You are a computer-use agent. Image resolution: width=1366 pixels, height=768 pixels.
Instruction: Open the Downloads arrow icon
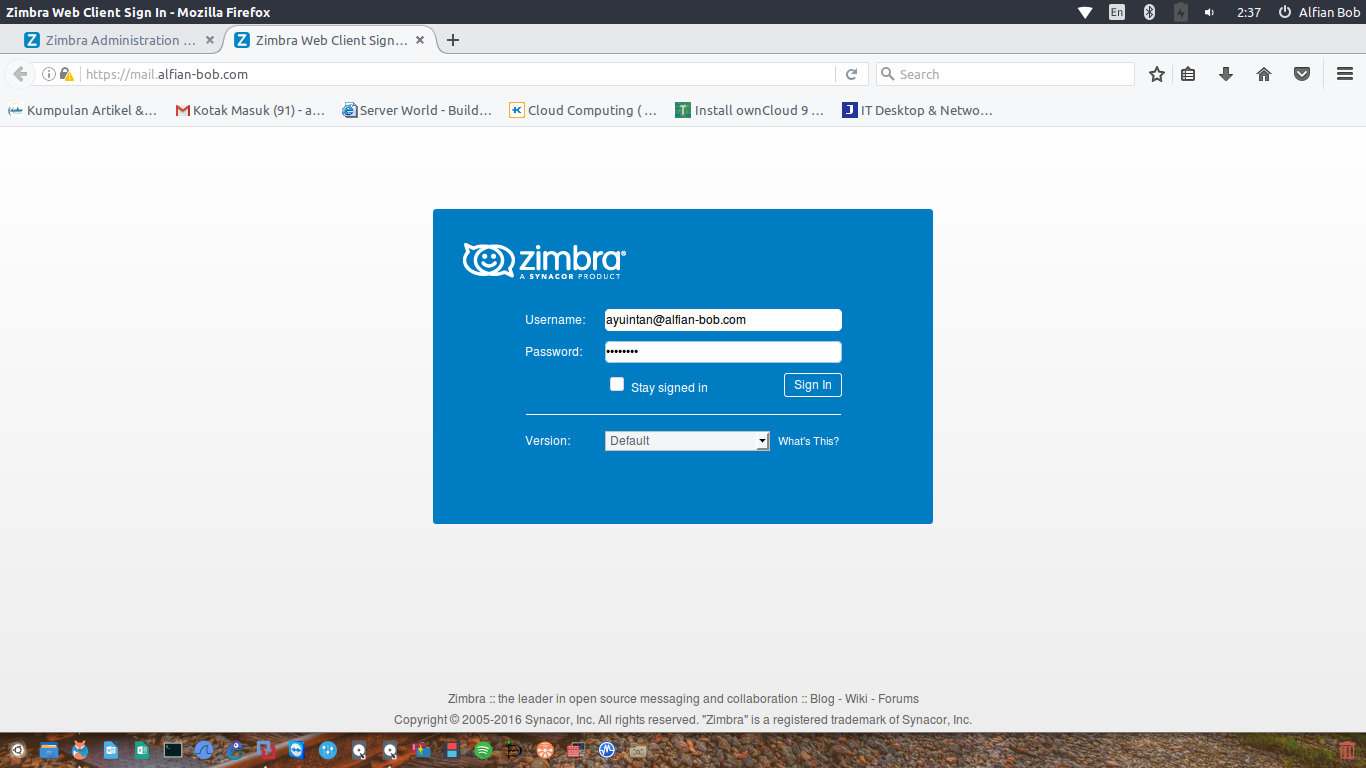1226,74
